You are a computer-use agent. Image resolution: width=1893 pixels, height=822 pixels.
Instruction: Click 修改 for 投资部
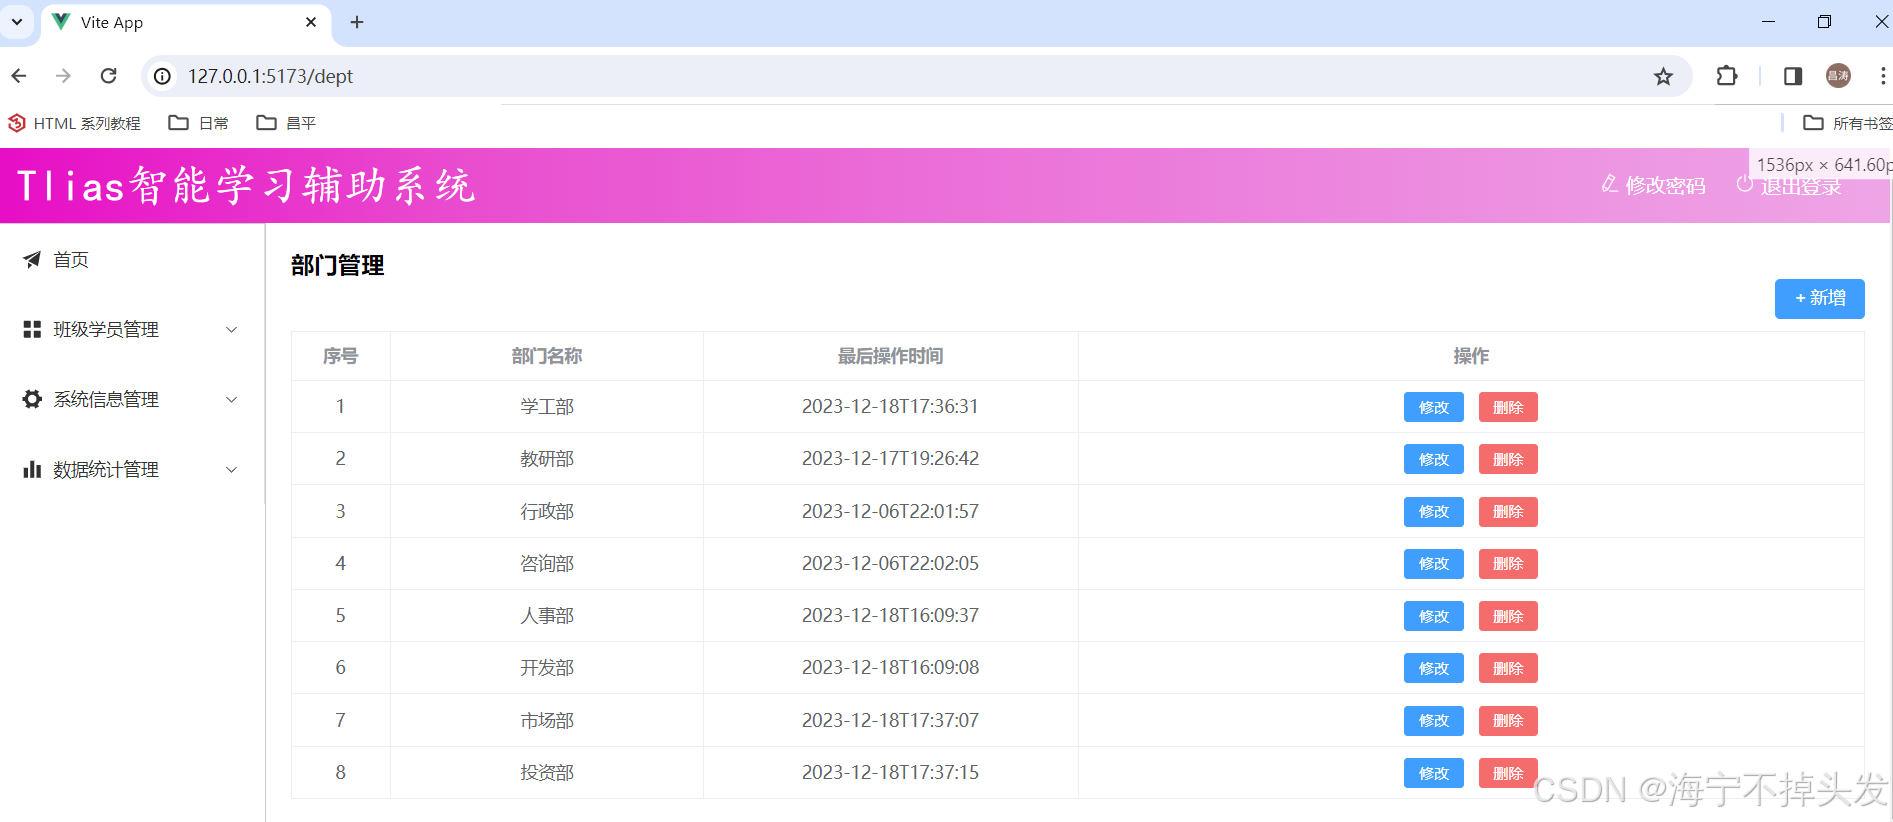[x=1434, y=773]
